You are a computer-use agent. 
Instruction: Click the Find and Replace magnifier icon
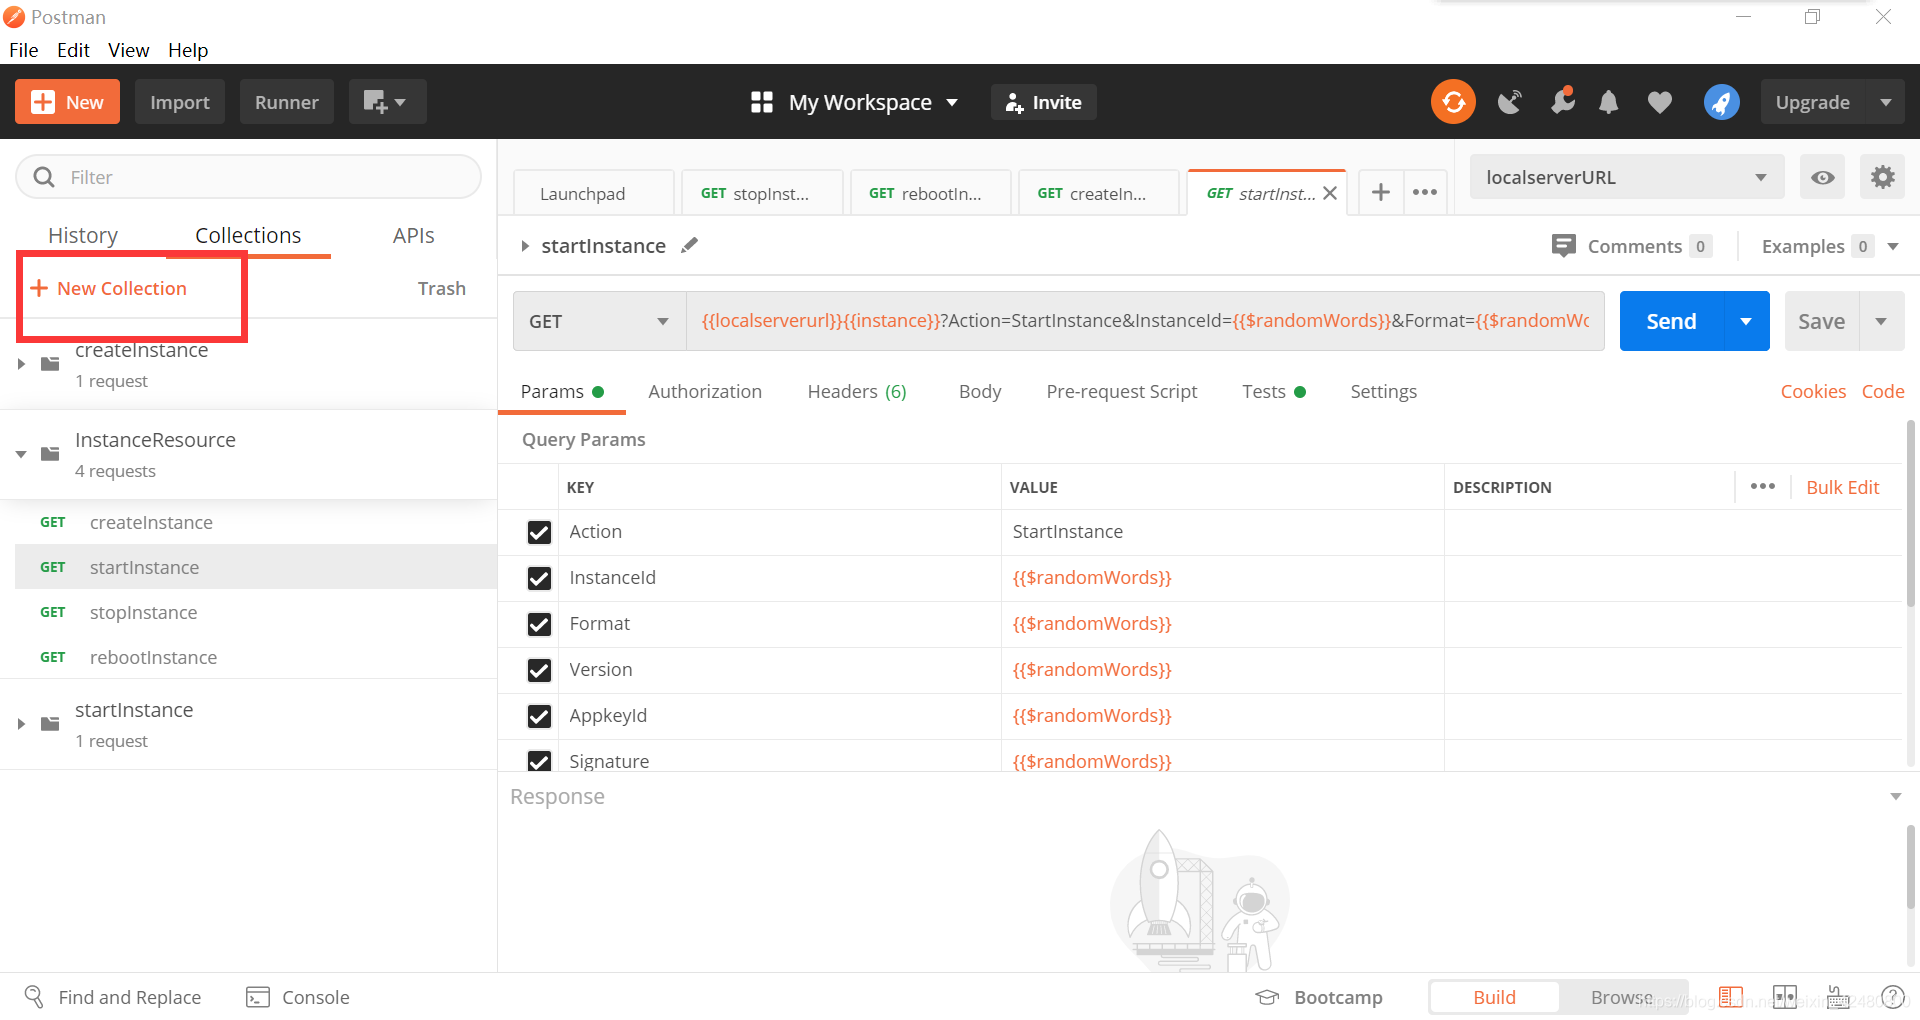(34, 997)
